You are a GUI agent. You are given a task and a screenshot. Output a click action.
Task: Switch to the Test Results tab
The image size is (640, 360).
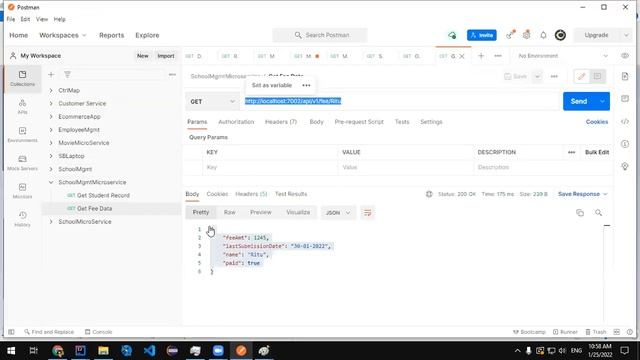coord(291,194)
